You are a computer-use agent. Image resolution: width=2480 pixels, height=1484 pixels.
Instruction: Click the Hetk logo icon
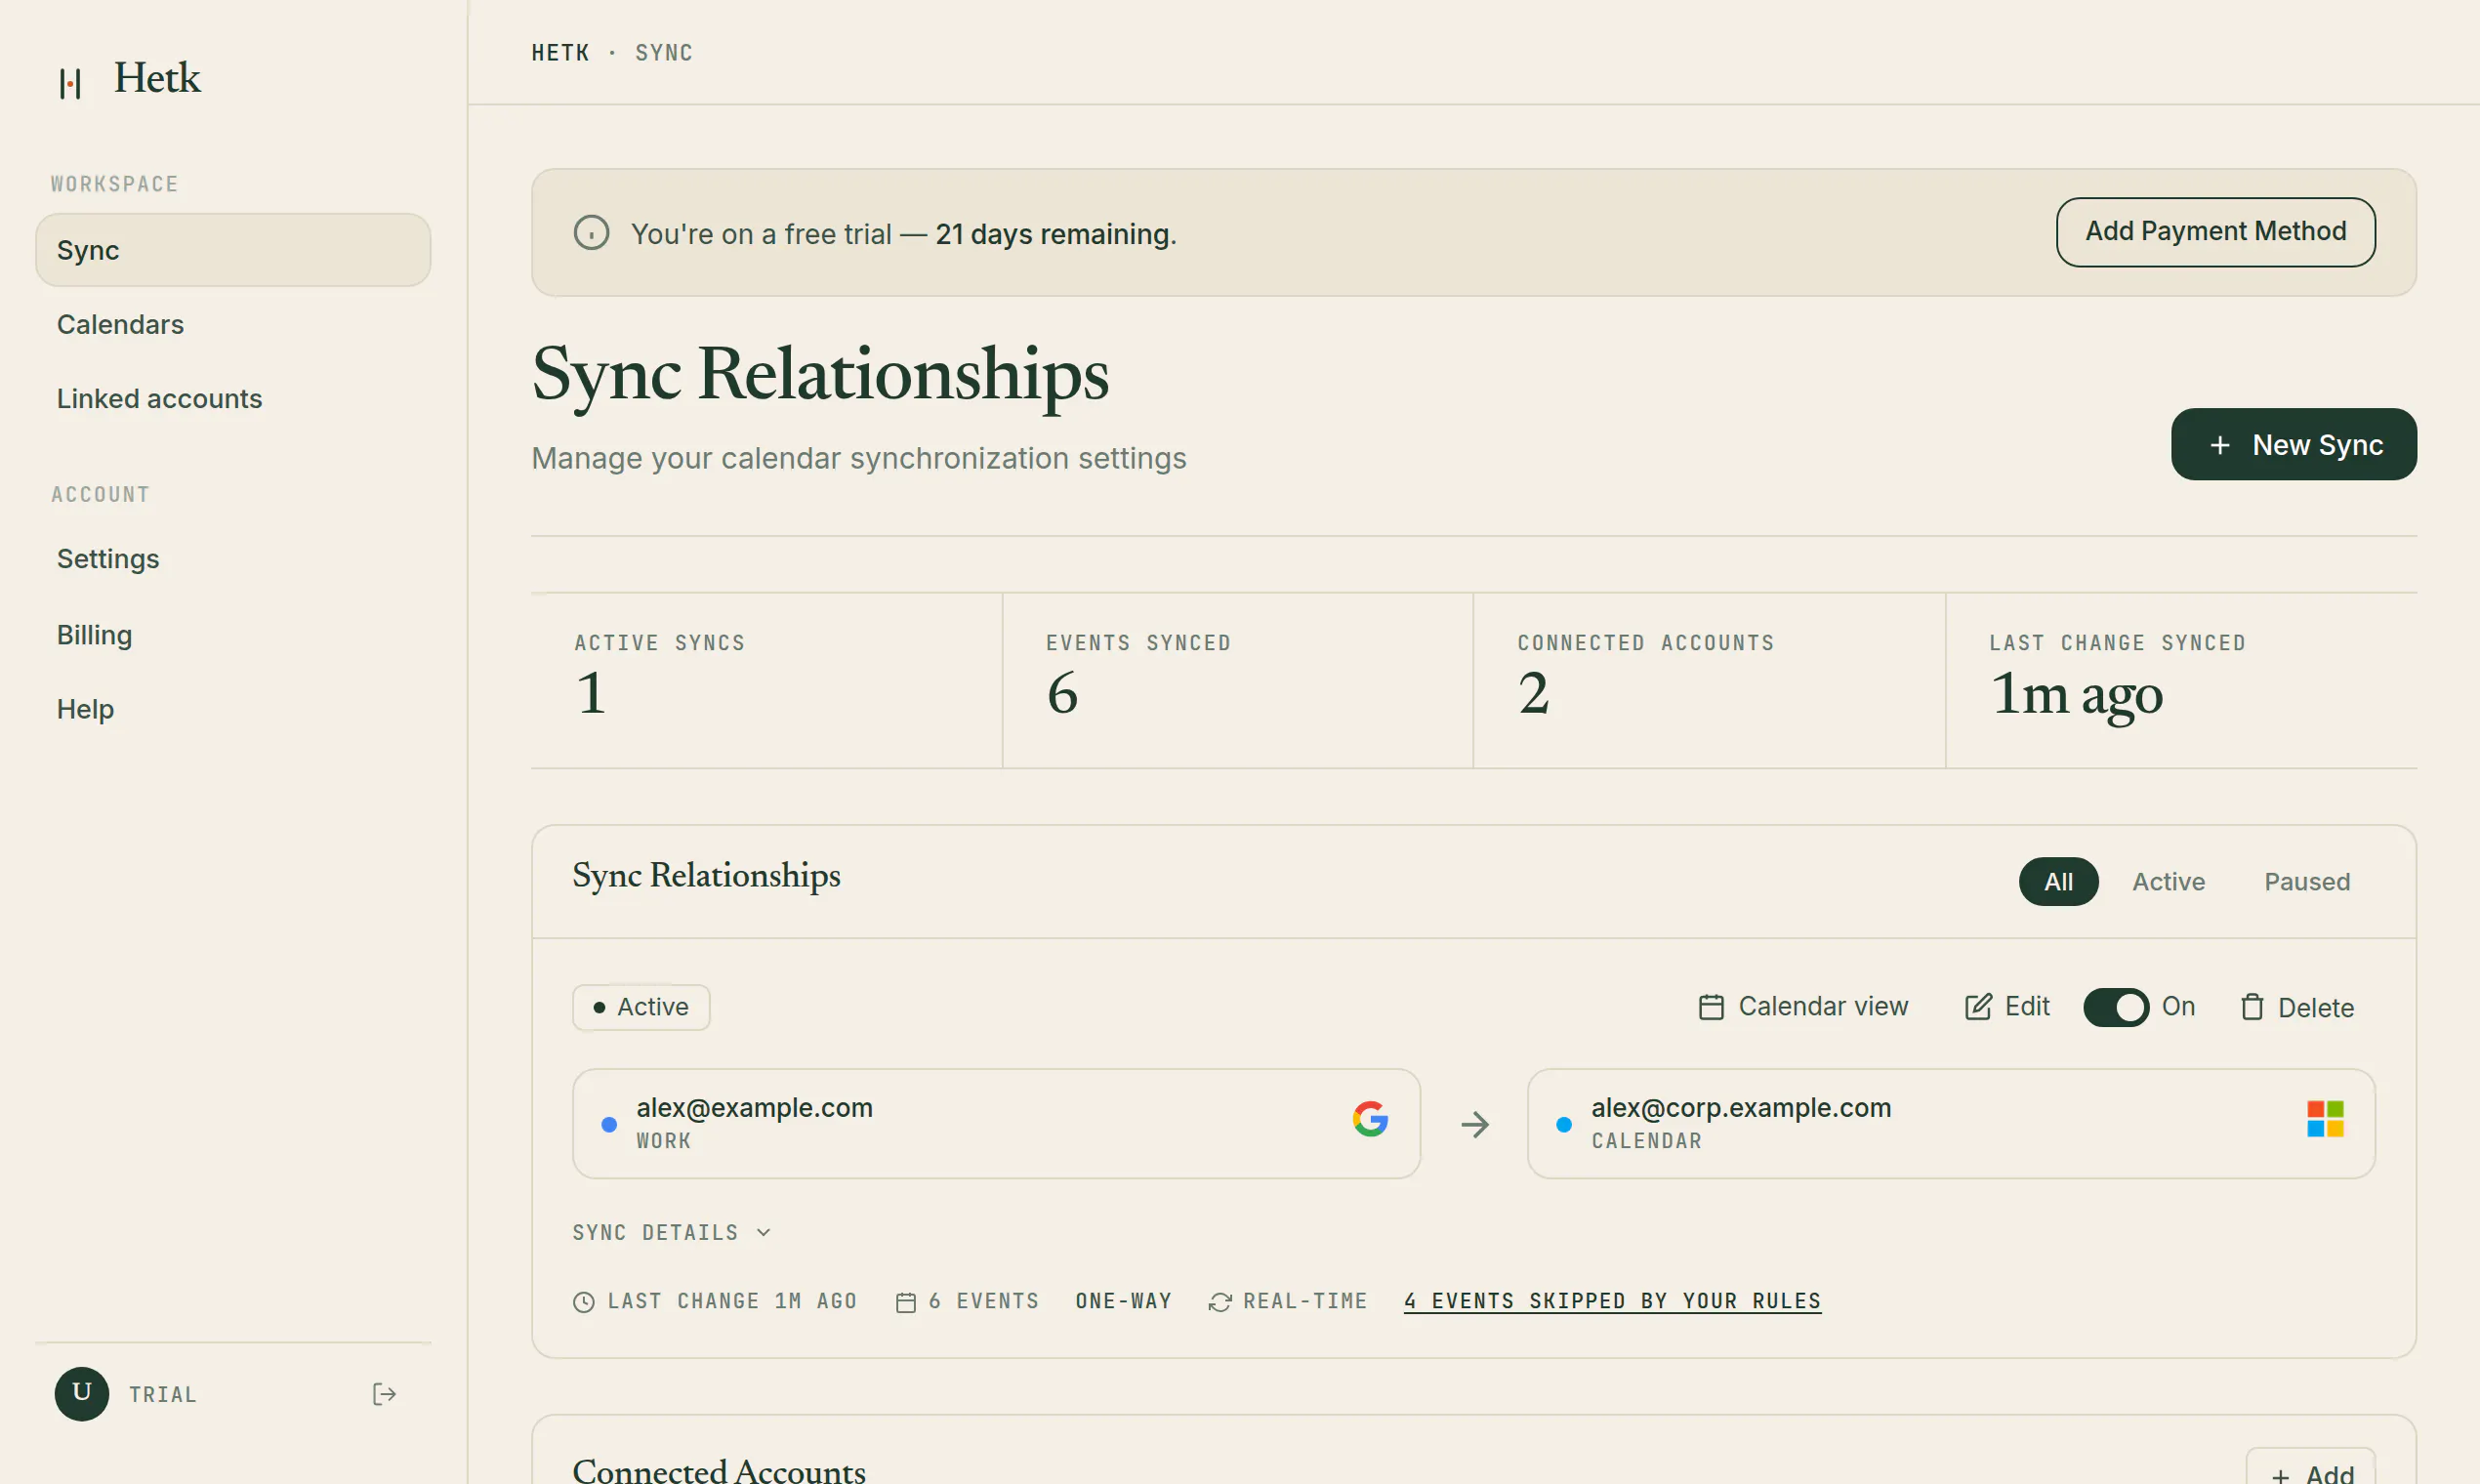[x=70, y=82]
